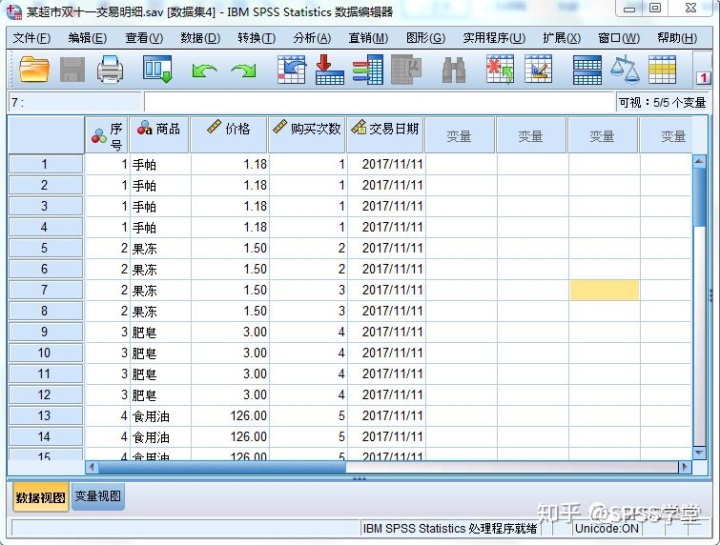Click the Insert cases icon
Screen dimensions: 720x545
pos(500,69)
